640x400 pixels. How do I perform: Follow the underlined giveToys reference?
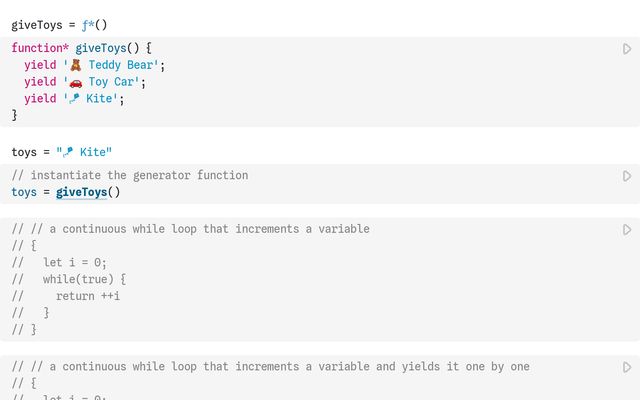coord(81,192)
